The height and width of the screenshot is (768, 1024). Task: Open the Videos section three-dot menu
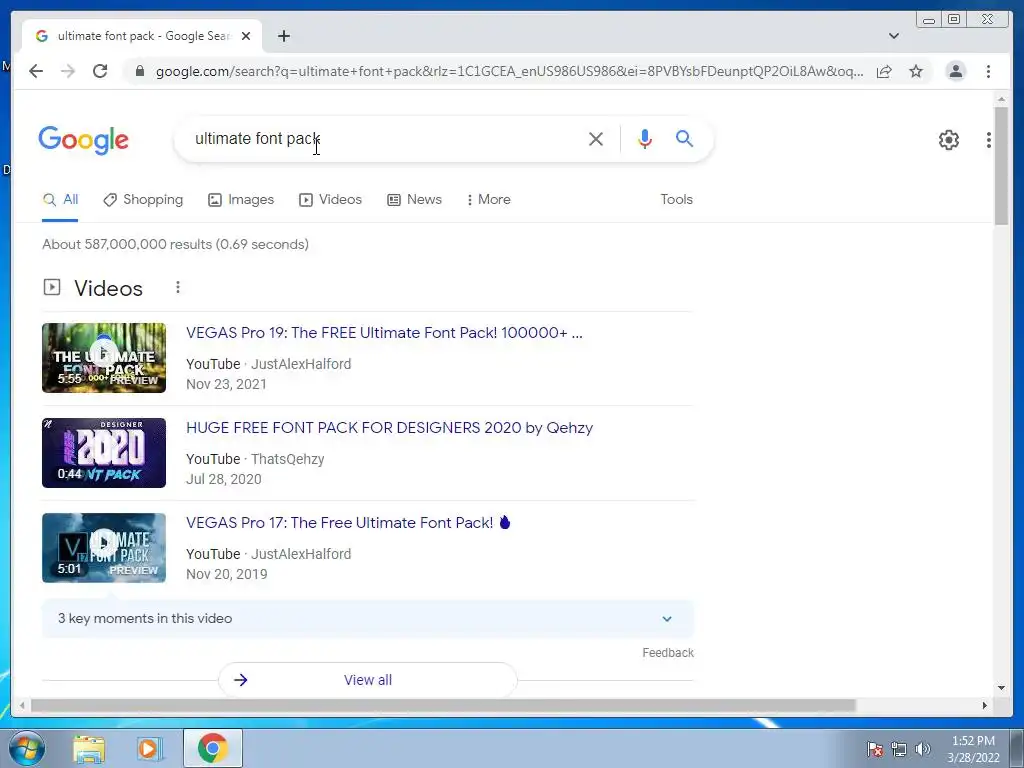point(178,287)
